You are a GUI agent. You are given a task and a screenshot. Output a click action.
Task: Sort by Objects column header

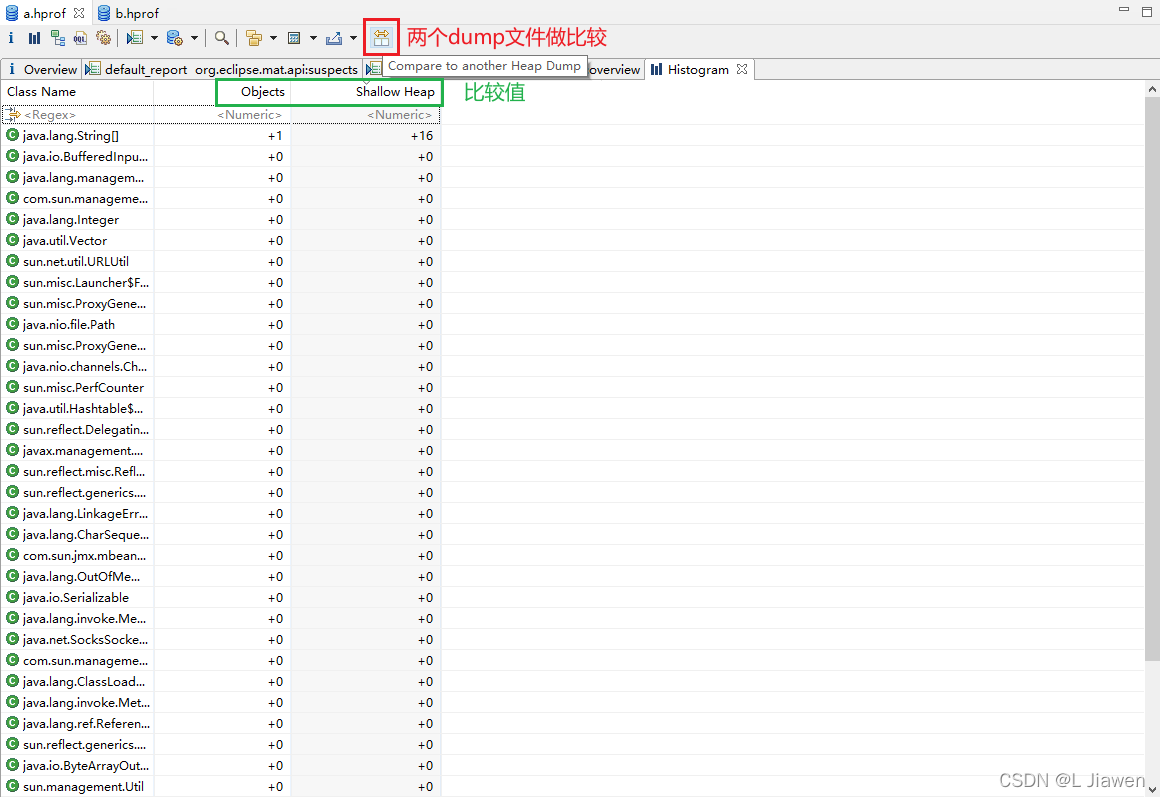click(222, 92)
